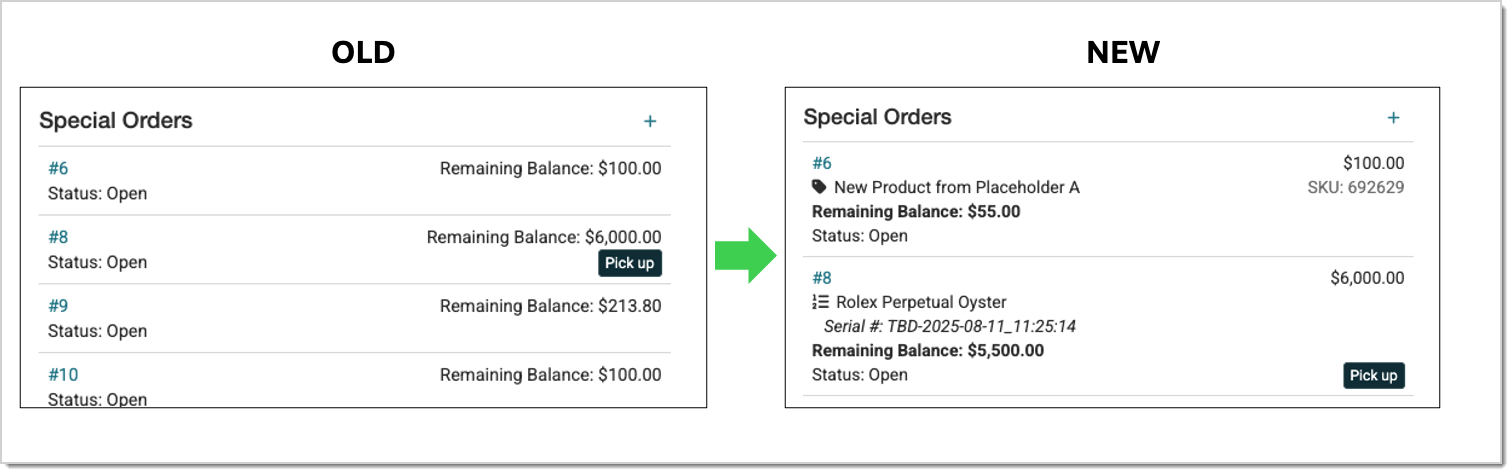Click the SKU: 692629 label
The height and width of the screenshot is (474, 1512).
pos(1355,187)
